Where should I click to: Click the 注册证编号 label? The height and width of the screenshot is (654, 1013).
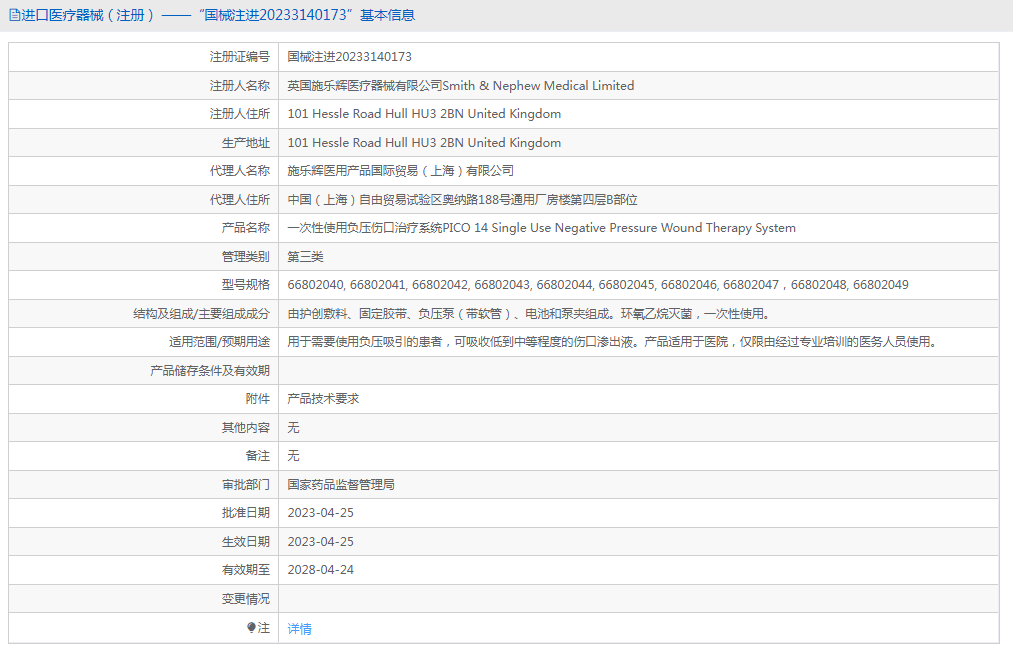[x=240, y=57]
